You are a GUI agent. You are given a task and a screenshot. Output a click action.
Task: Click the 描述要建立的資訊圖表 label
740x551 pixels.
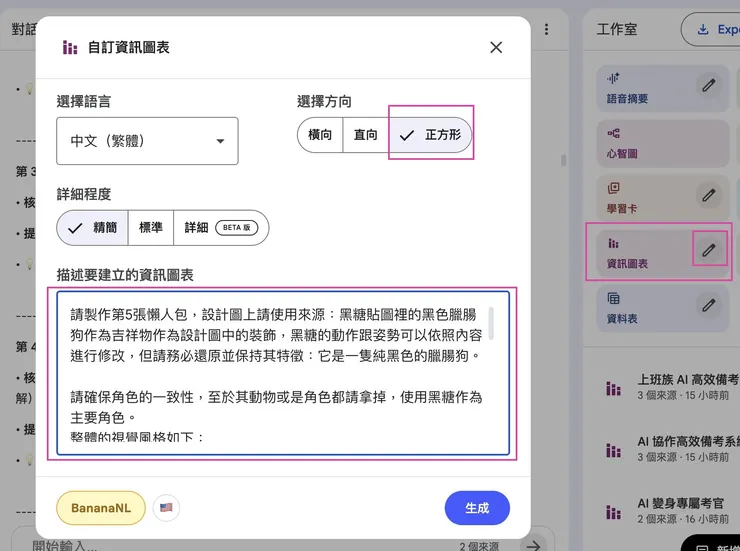(x=125, y=275)
